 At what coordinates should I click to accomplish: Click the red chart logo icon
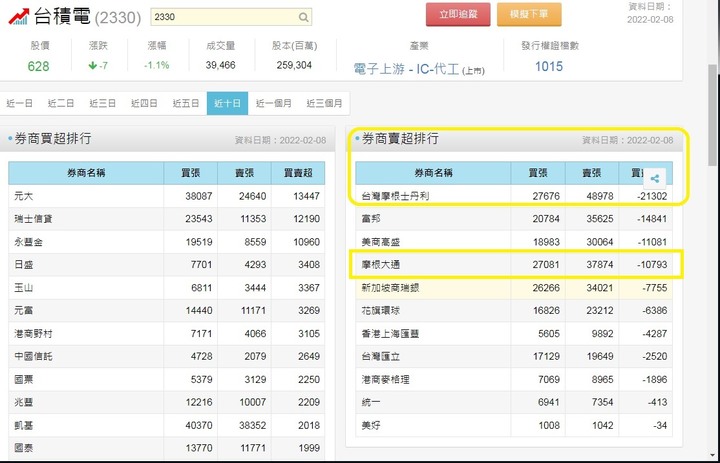point(19,17)
